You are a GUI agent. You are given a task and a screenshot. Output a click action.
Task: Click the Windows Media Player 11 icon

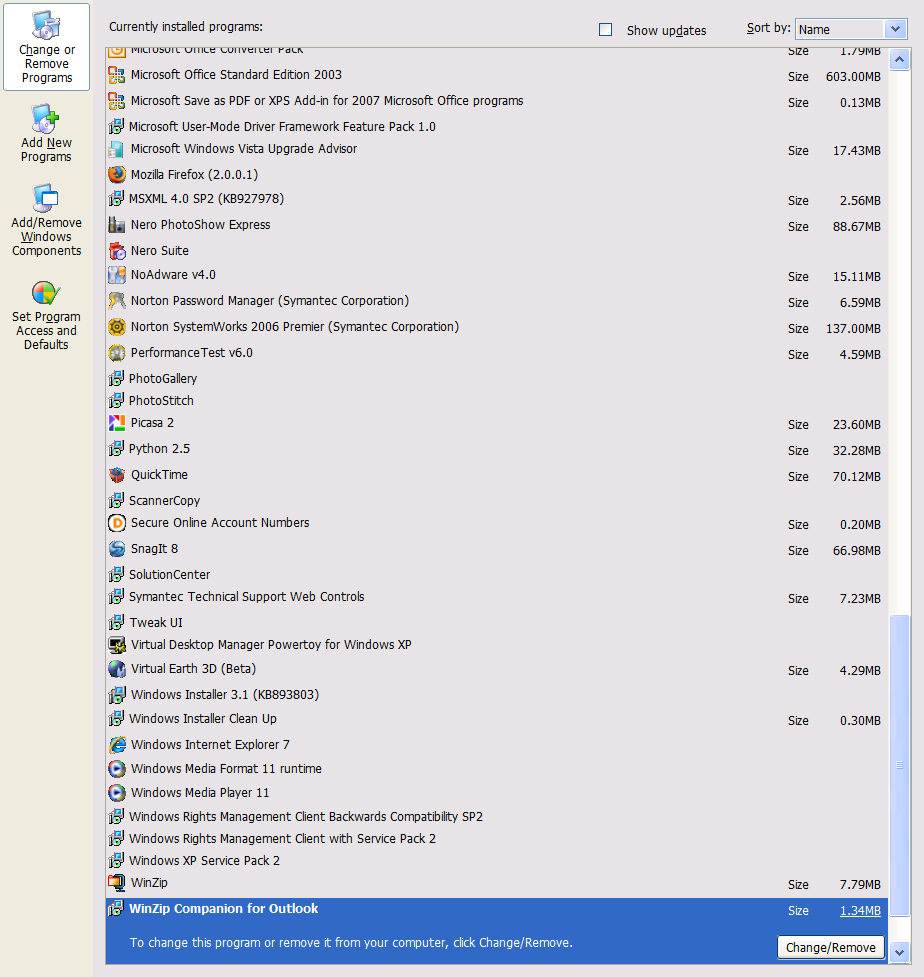click(x=117, y=793)
